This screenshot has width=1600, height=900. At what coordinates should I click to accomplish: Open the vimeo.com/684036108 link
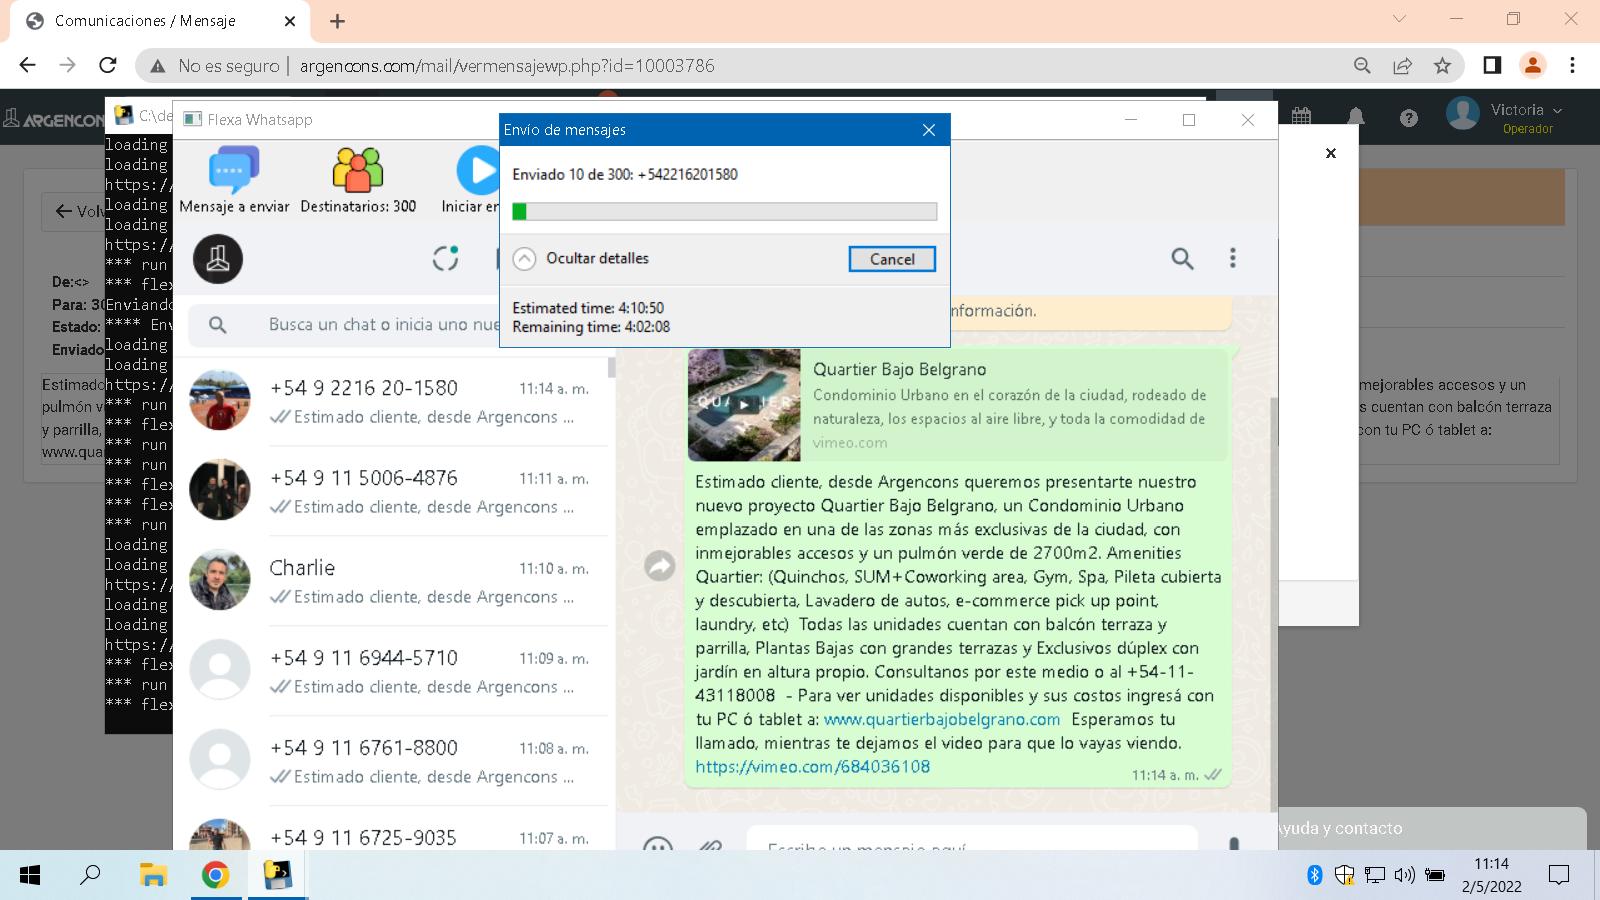point(812,767)
